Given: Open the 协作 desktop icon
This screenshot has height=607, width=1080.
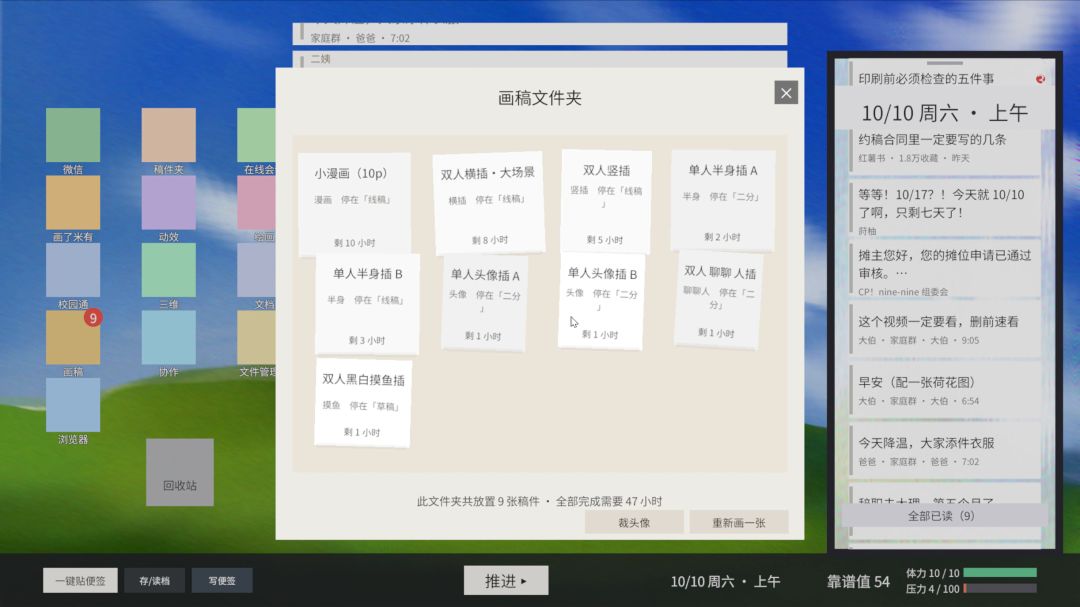Looking at the screenshot, I should point(169,338).
